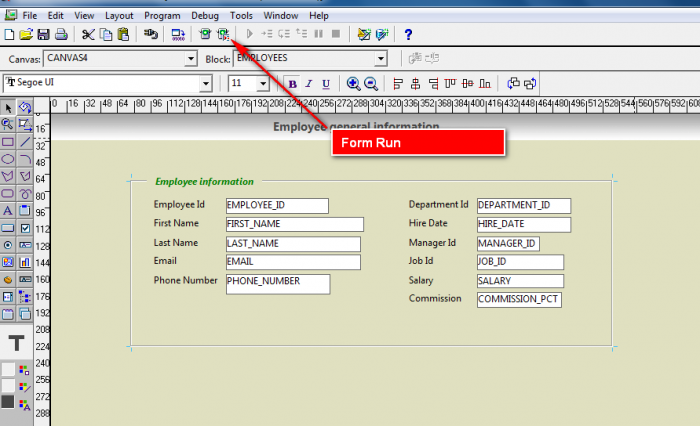Click the FIRST_NAME text field on canvas
Viewport: 700px width, 426px height.
pos(294,224)
